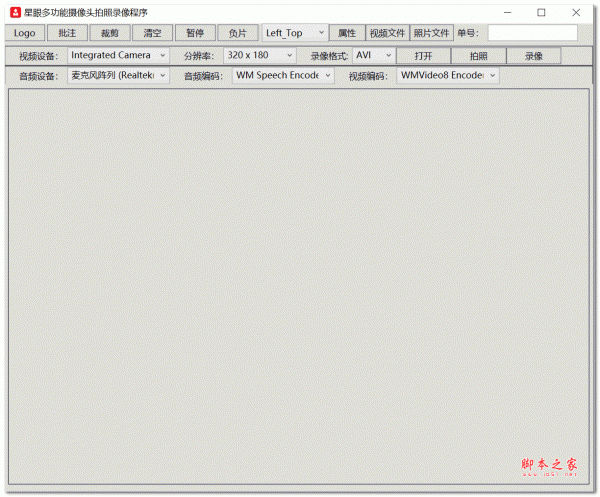Viewport: 600px width, 497px height.
Task: Open the Left_Top position dropdown
Action: pyautogui.click(x=295, y=33)
